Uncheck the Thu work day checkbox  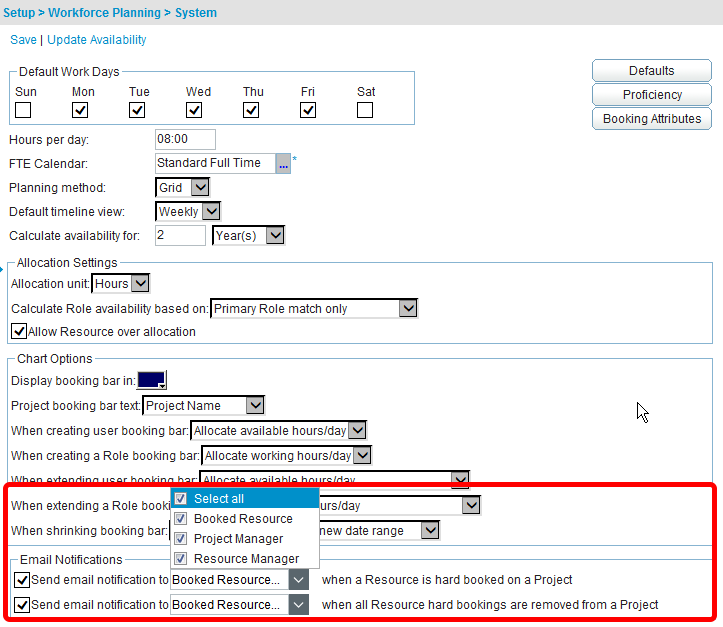251,110
